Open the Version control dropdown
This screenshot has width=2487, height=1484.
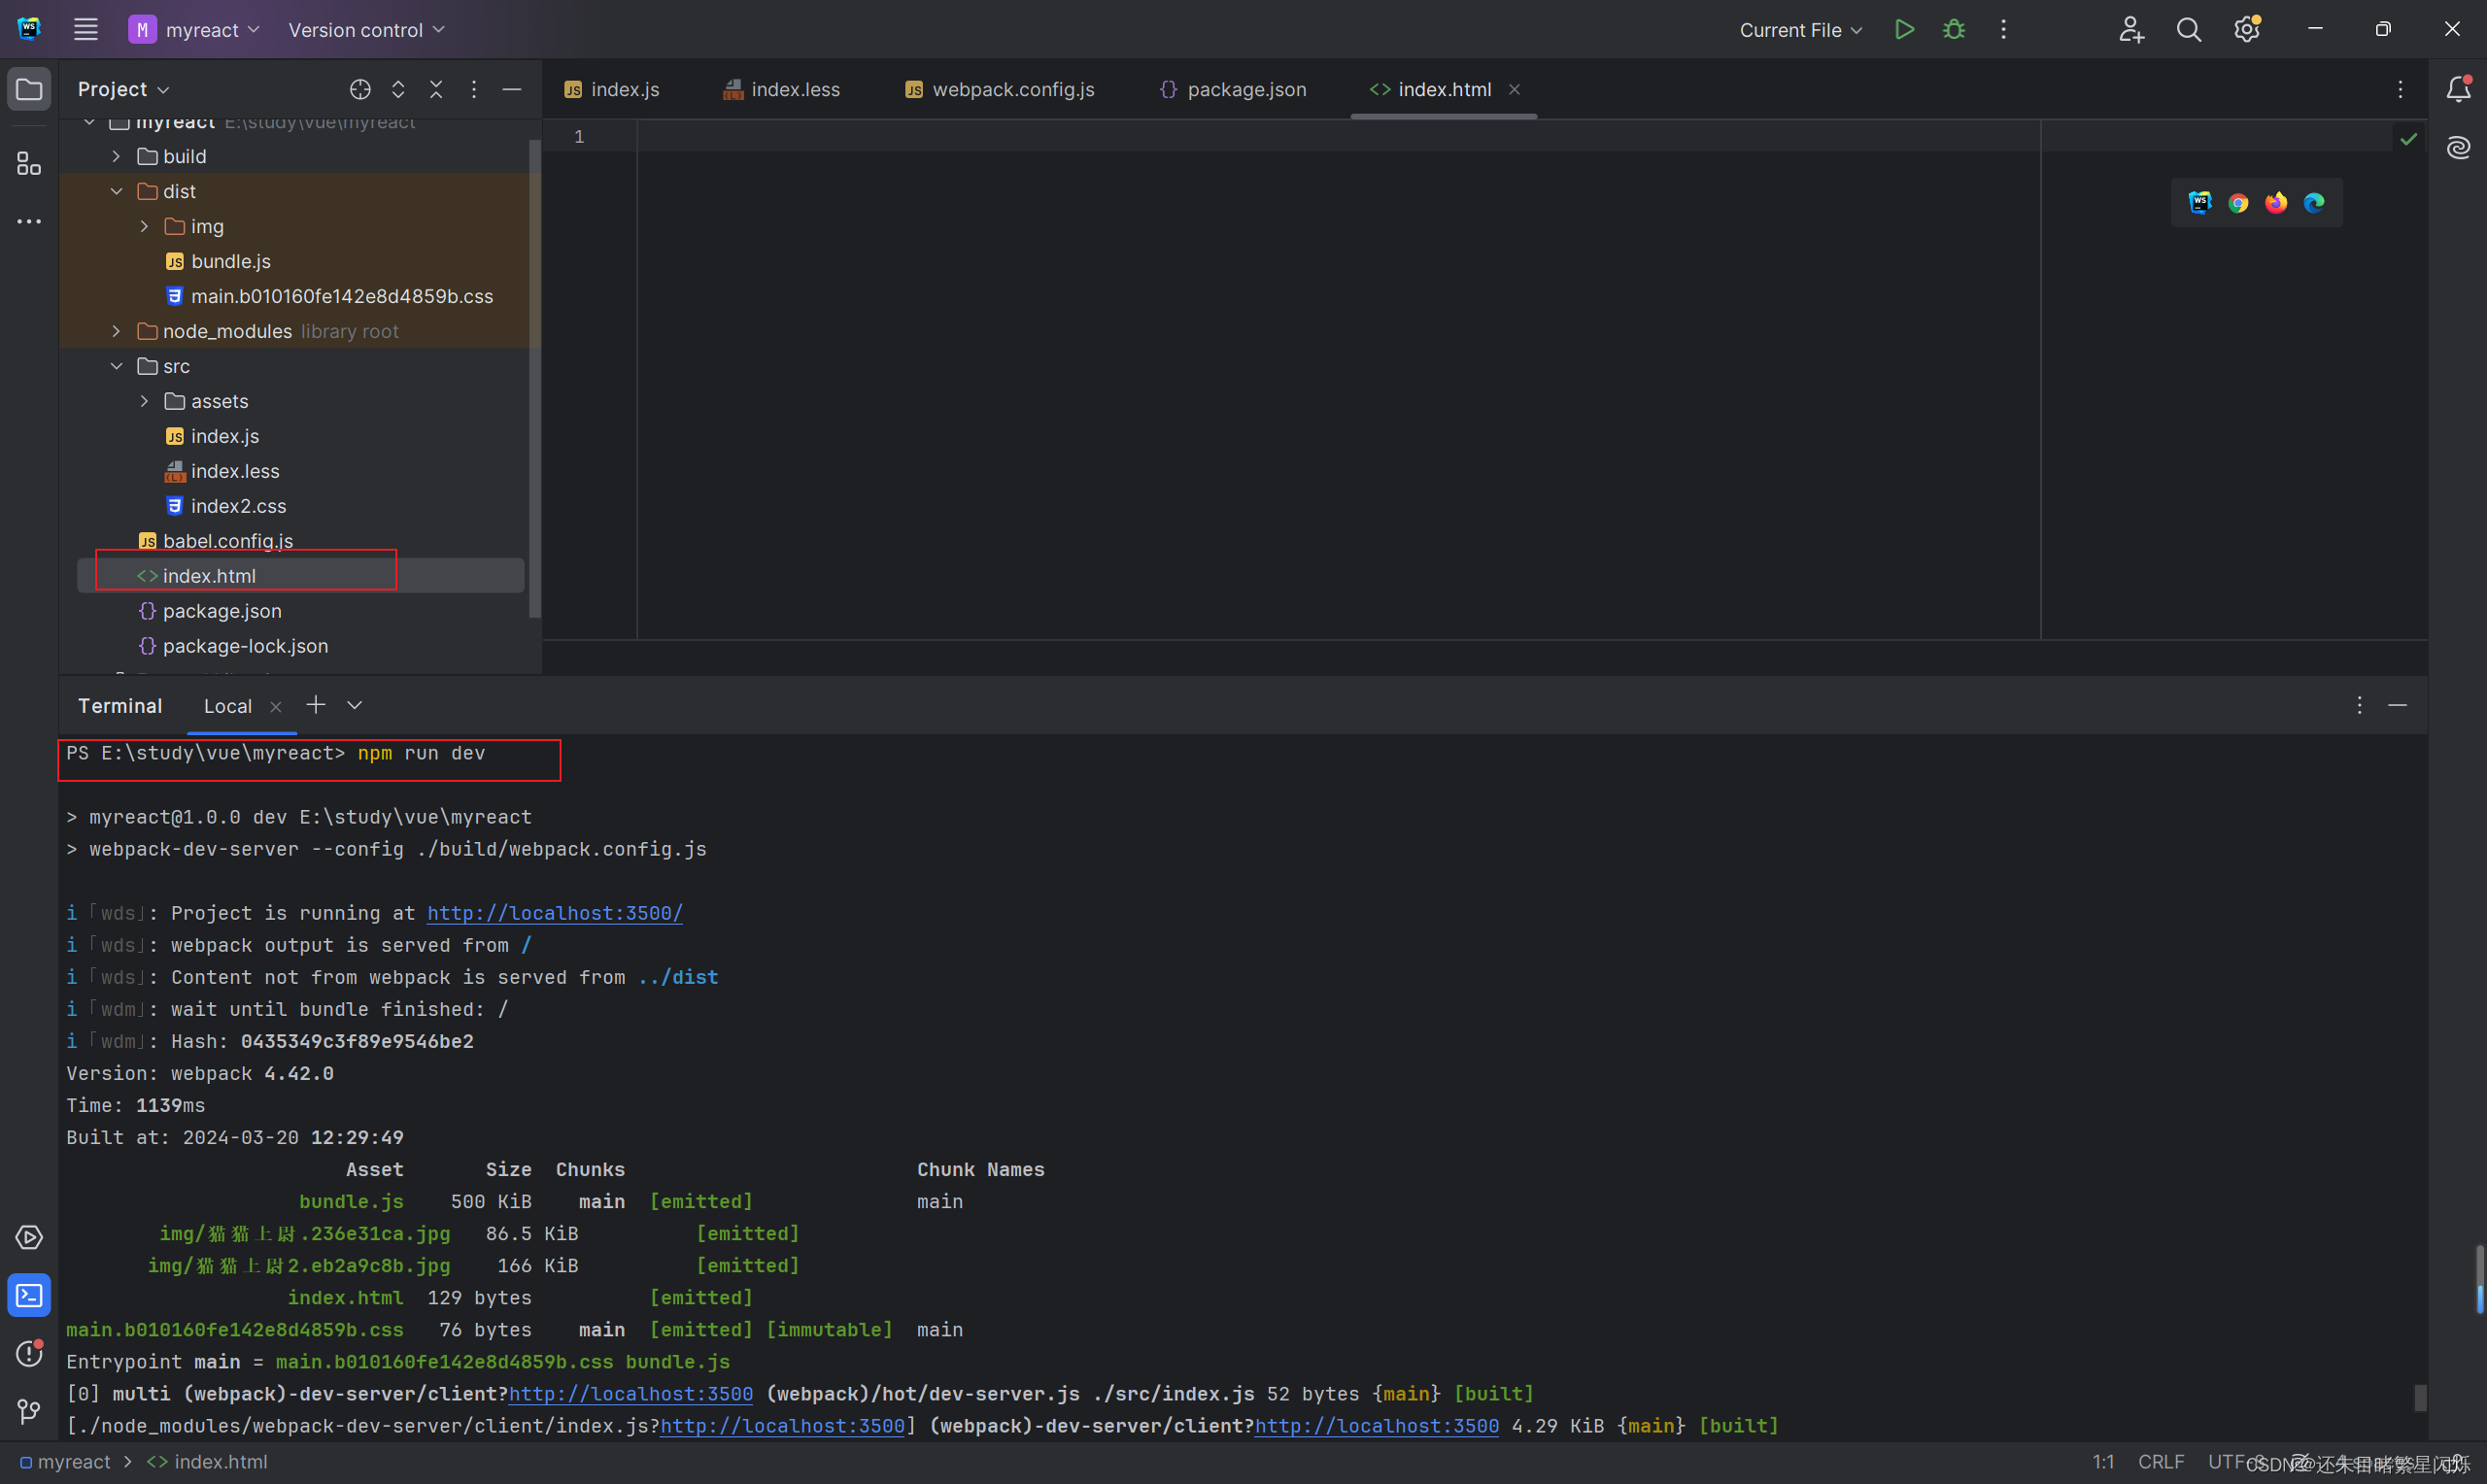[366, 30]
